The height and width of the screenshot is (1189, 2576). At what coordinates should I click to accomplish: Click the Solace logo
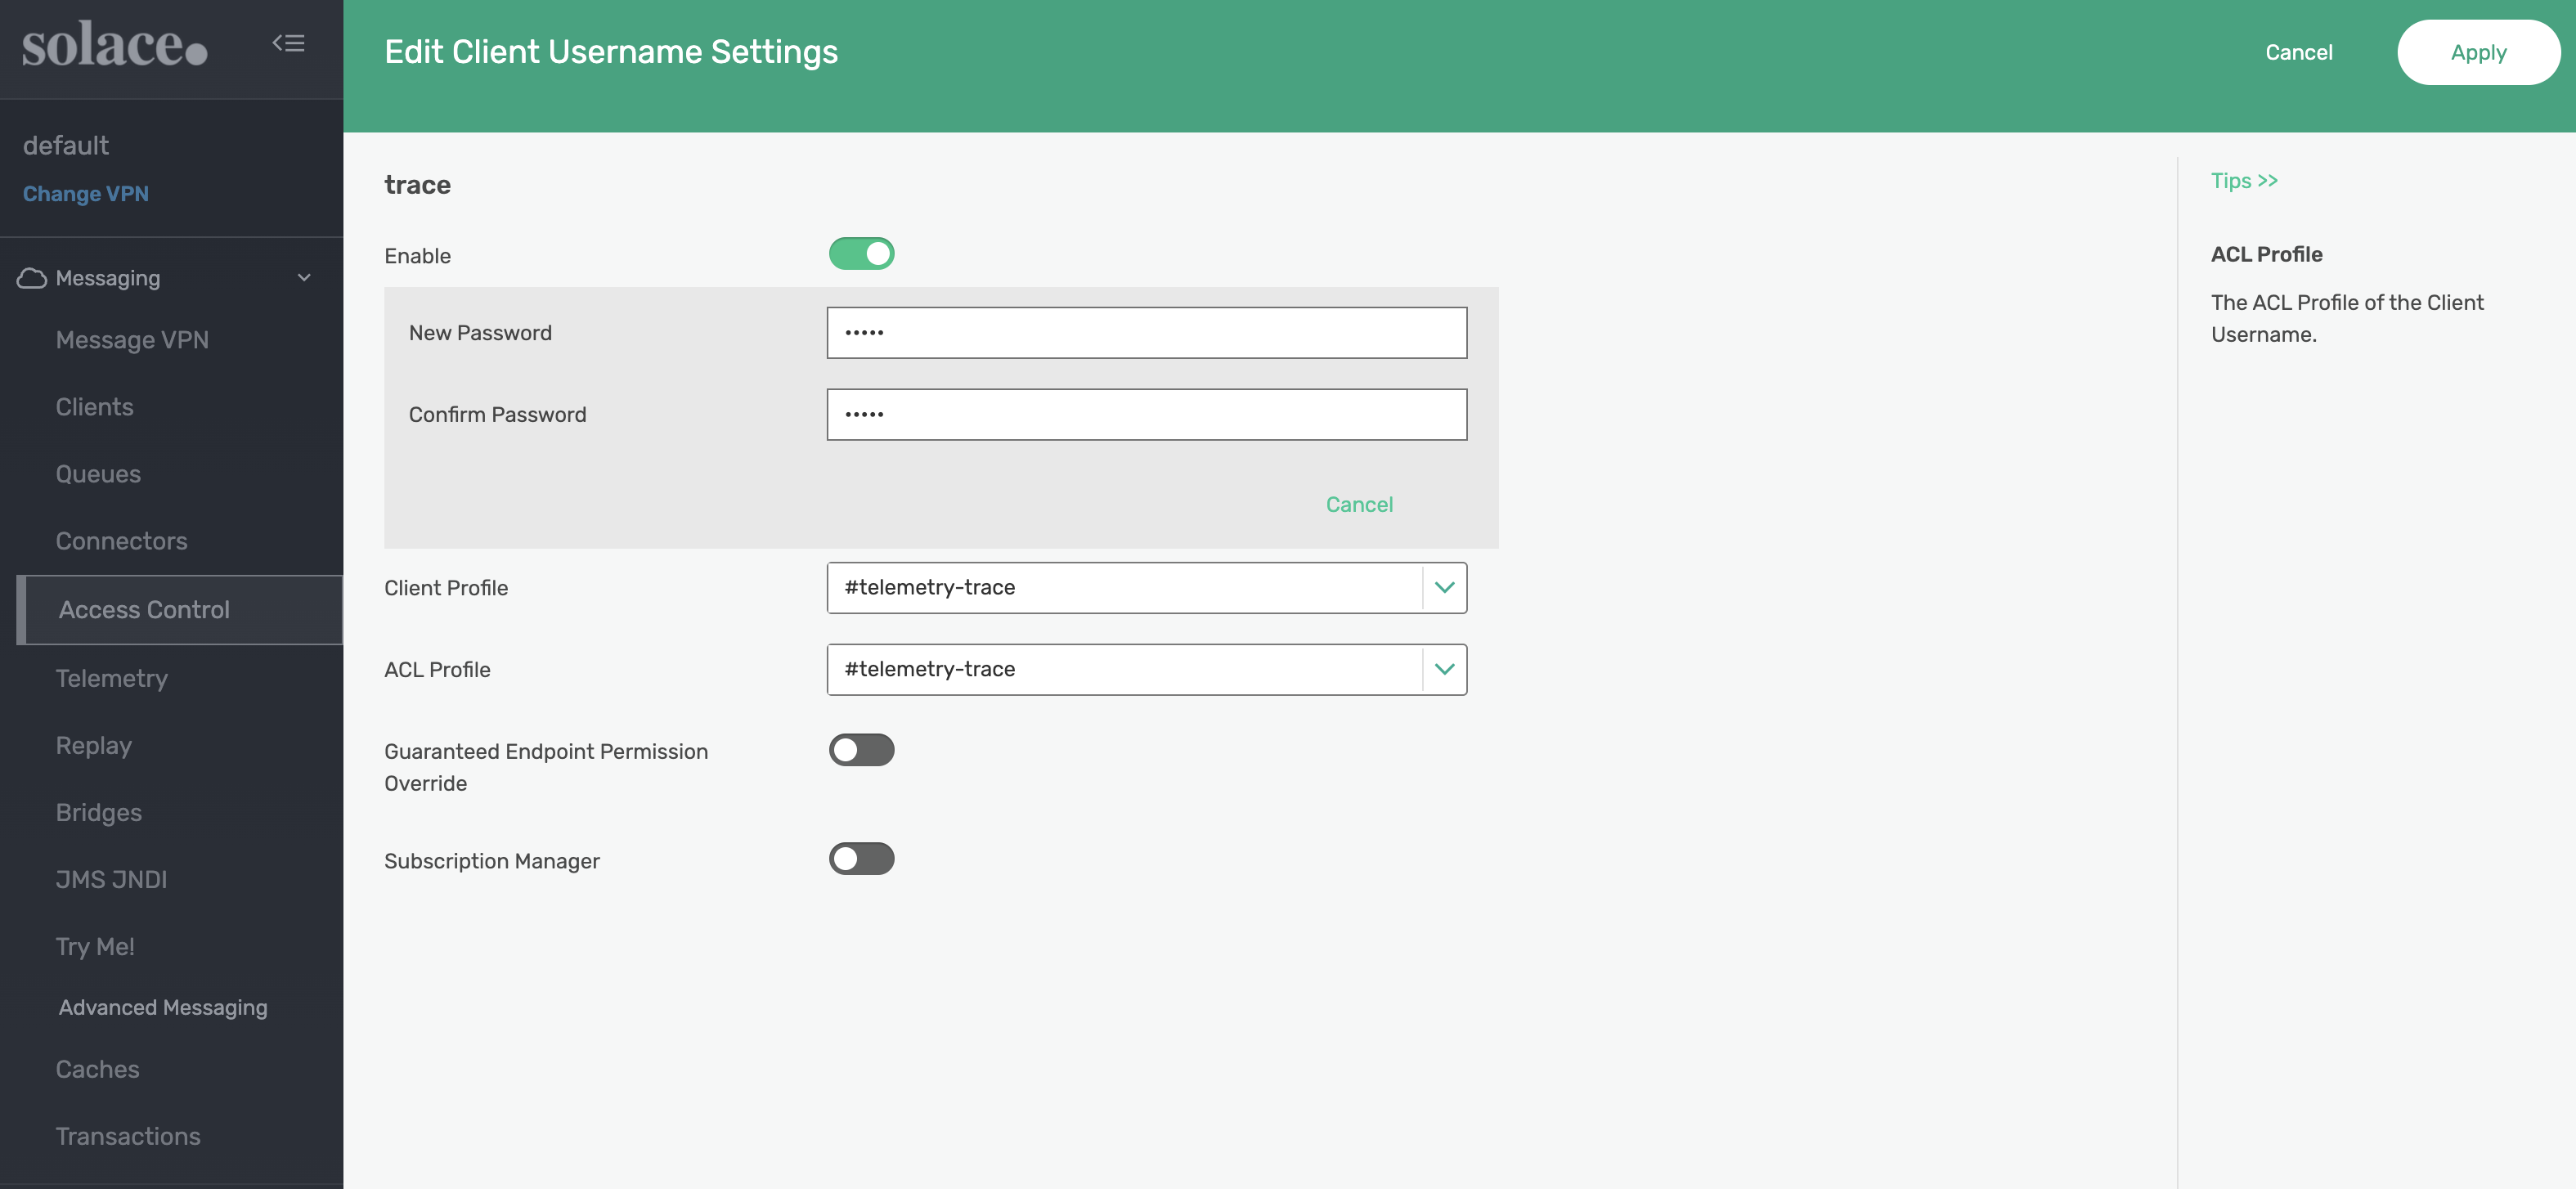(x=114, y=46)
